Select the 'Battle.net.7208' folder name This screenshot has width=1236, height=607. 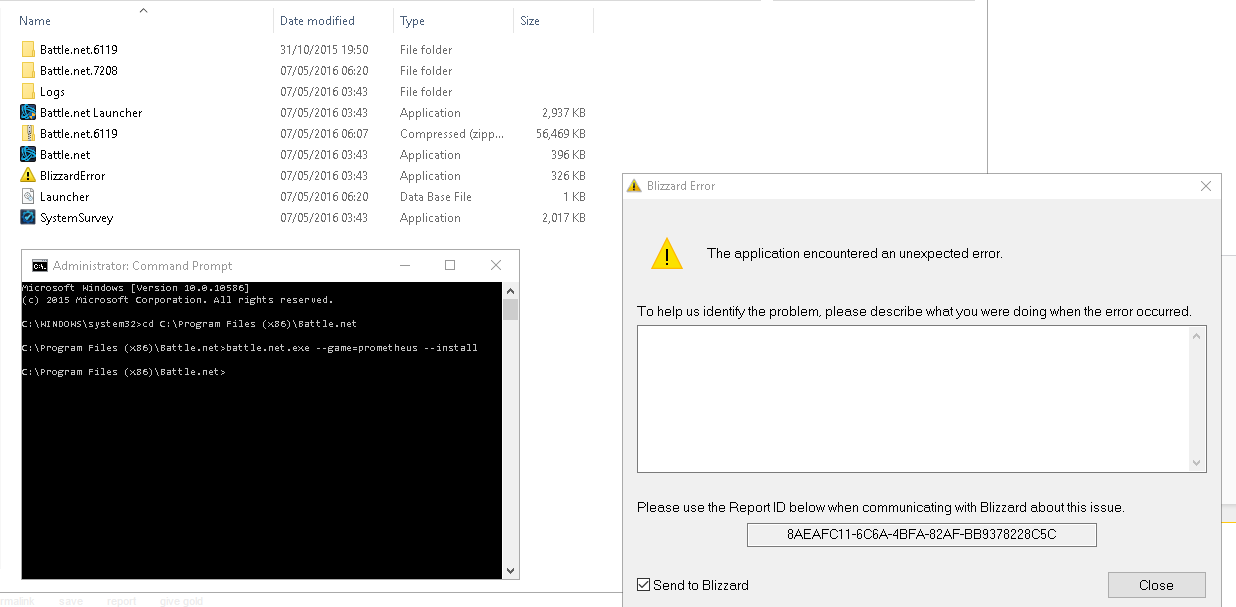pyautogui.click(x=79, y=71)
